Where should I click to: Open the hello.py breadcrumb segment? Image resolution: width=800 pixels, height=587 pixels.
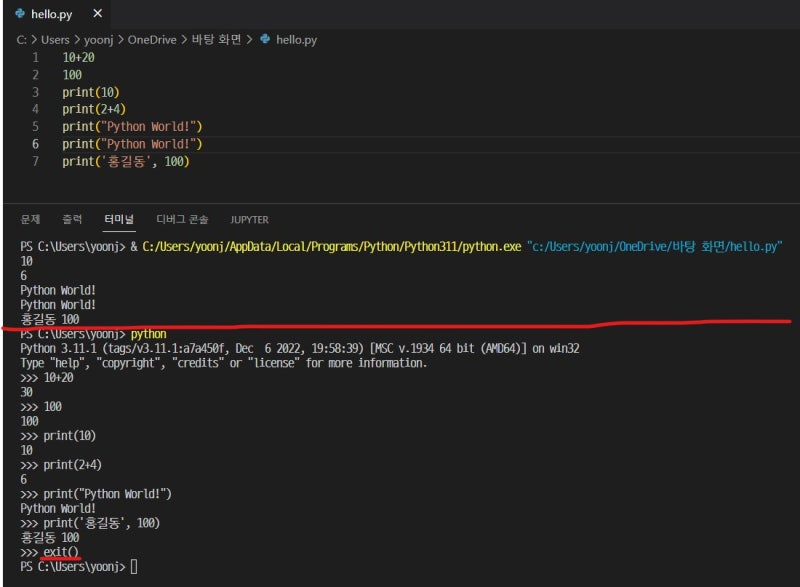click(296, 40)
